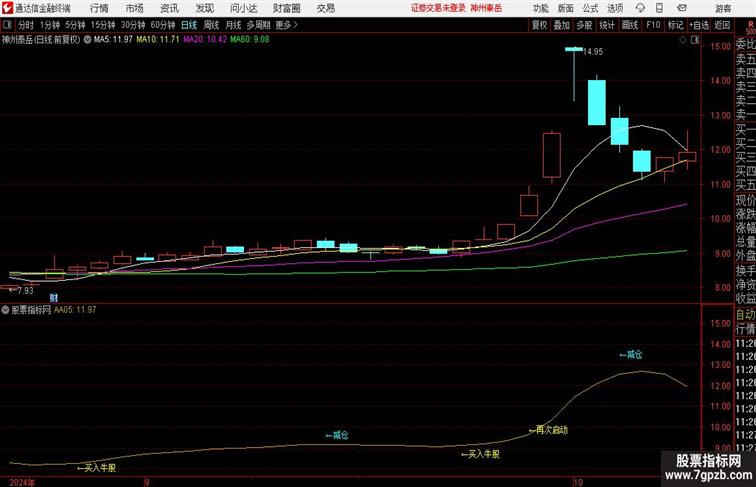Expand the MA indicator settings arrow
Image resolution: width=756 pixels, height=487 pixels.
tap(87, 40)
